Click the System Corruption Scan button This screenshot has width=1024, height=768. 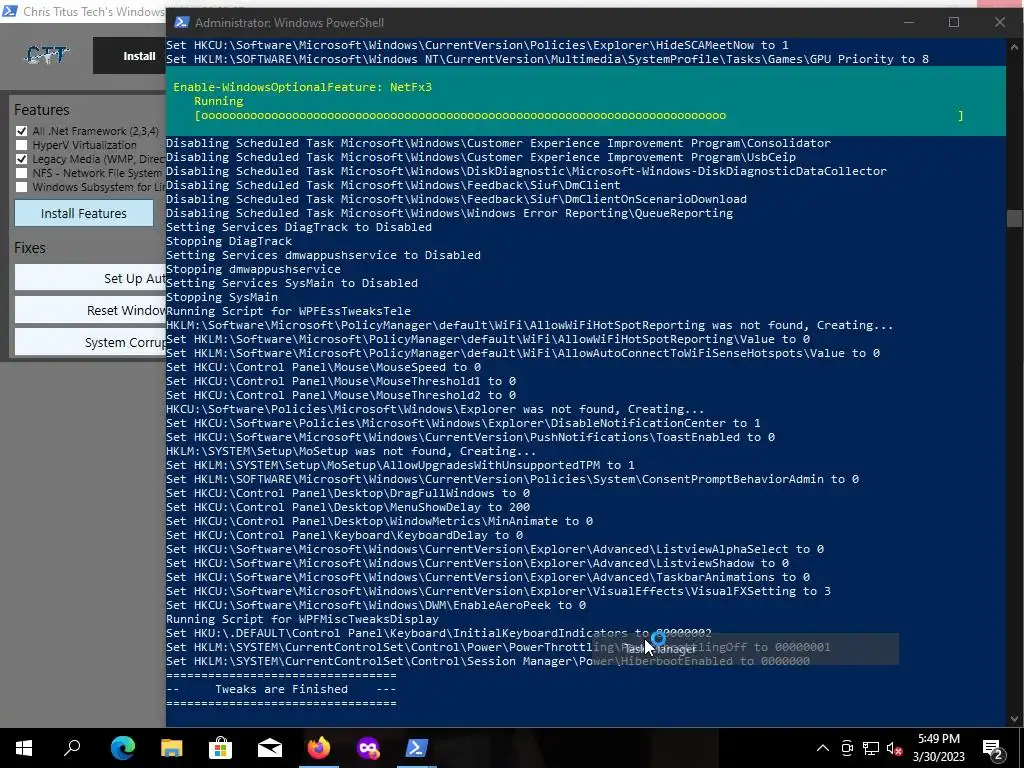[90, 342]
